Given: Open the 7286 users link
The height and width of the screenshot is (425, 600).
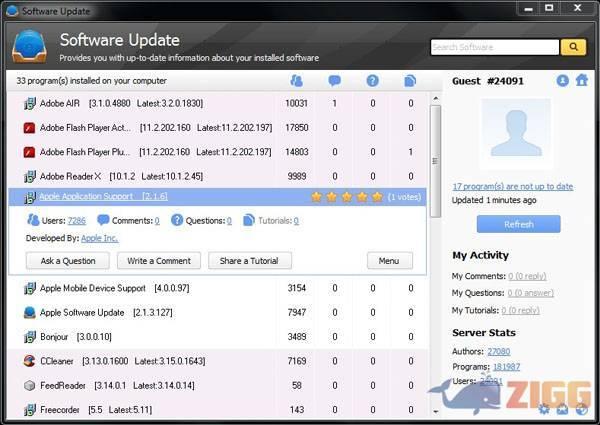Looking at the screenshot, I should tap(77, 221).
